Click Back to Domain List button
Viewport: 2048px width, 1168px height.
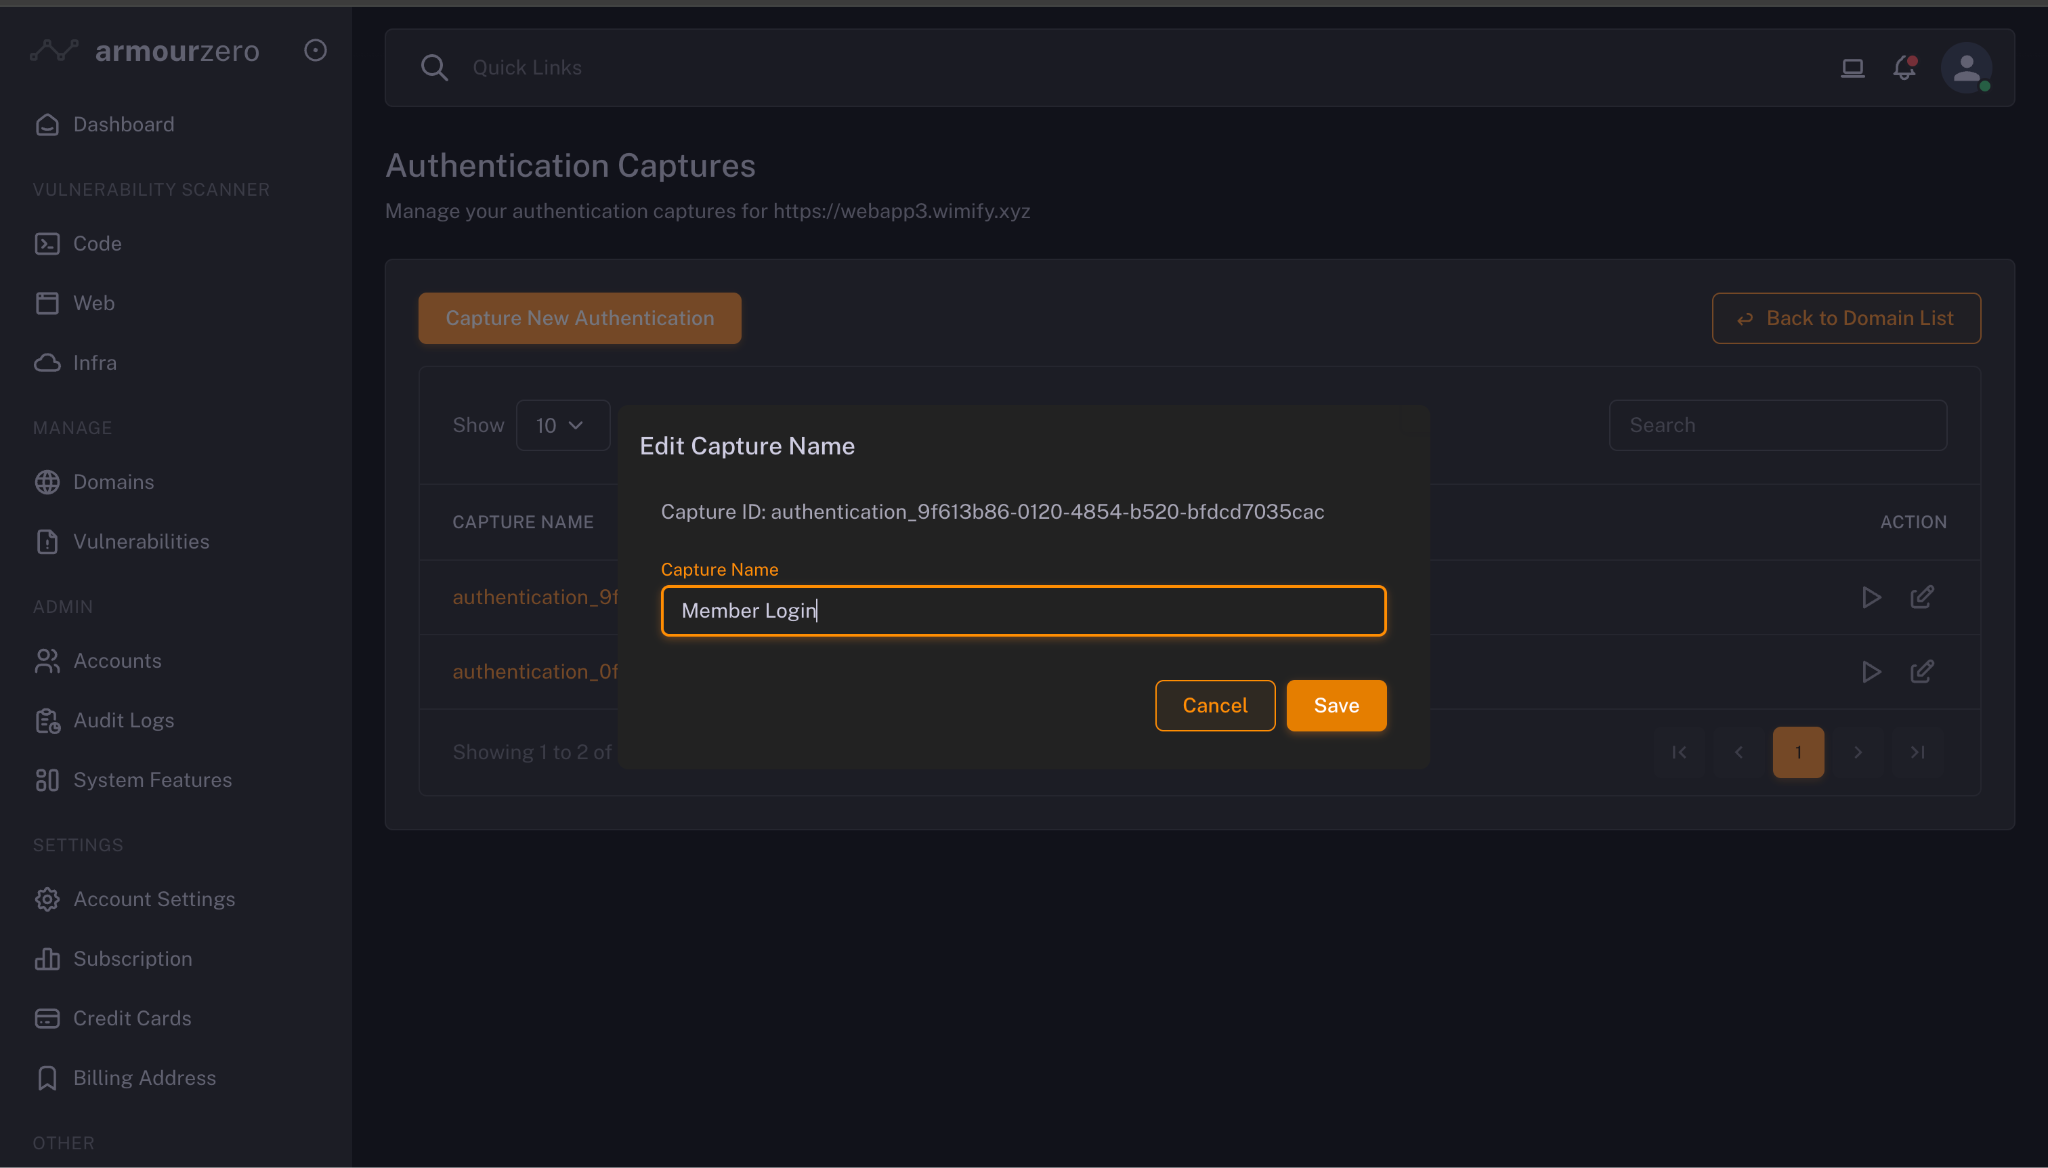(x=1845, y=319)
